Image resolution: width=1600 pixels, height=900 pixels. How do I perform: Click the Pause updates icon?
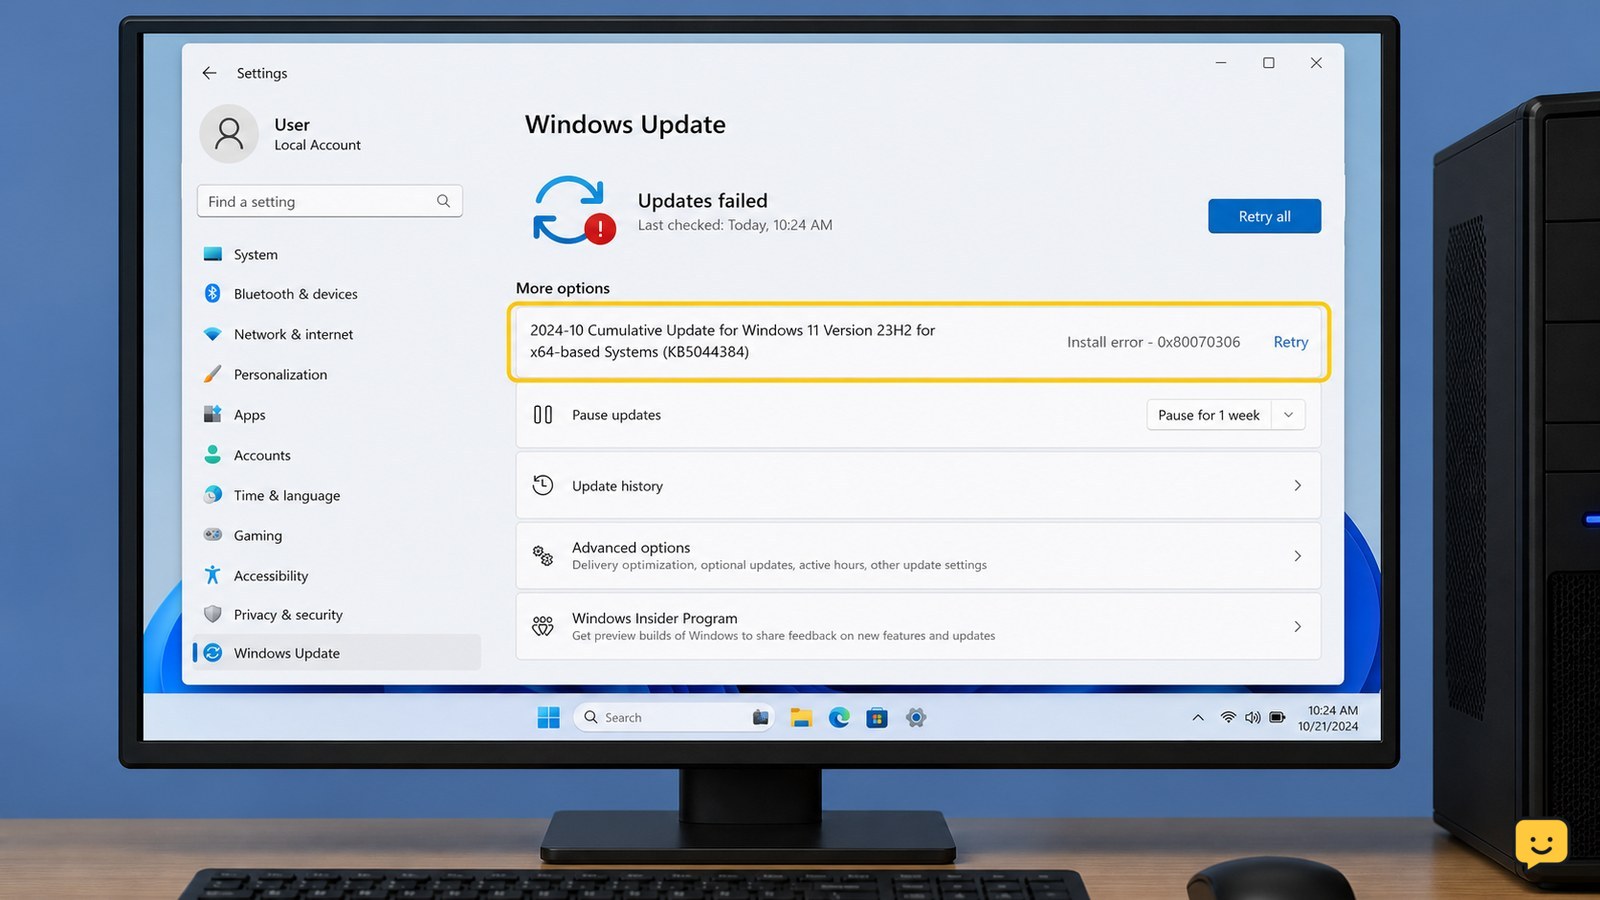point(543,414)
